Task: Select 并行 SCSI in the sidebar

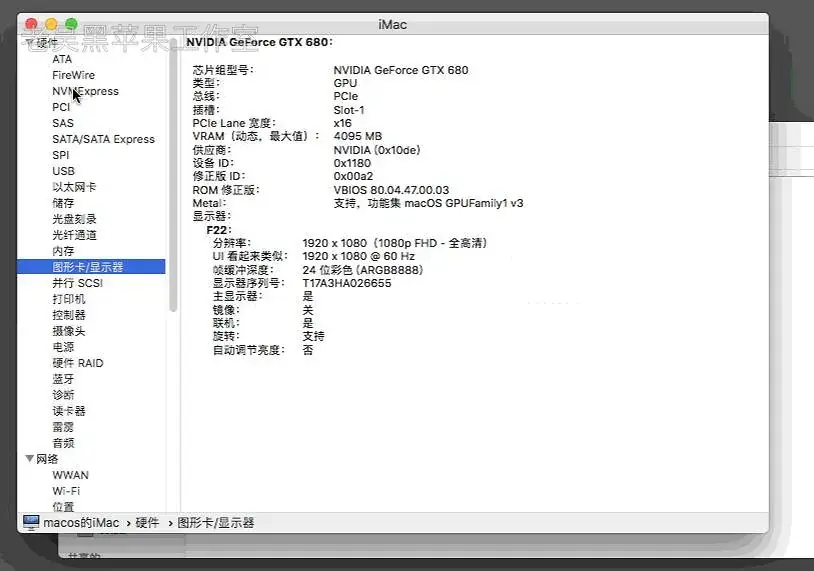Action: tap(77, 283)
